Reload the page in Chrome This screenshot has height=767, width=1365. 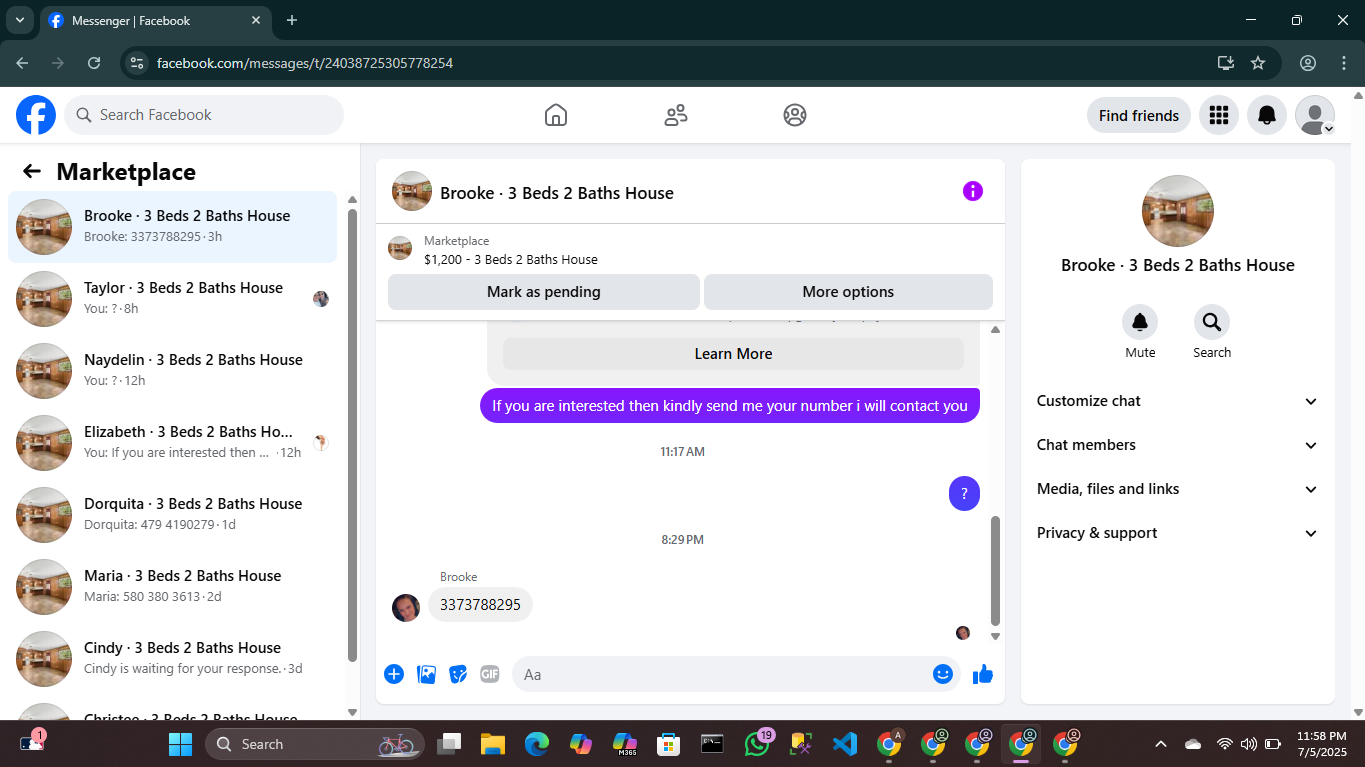pyautogui.click(x=94, y=63)
